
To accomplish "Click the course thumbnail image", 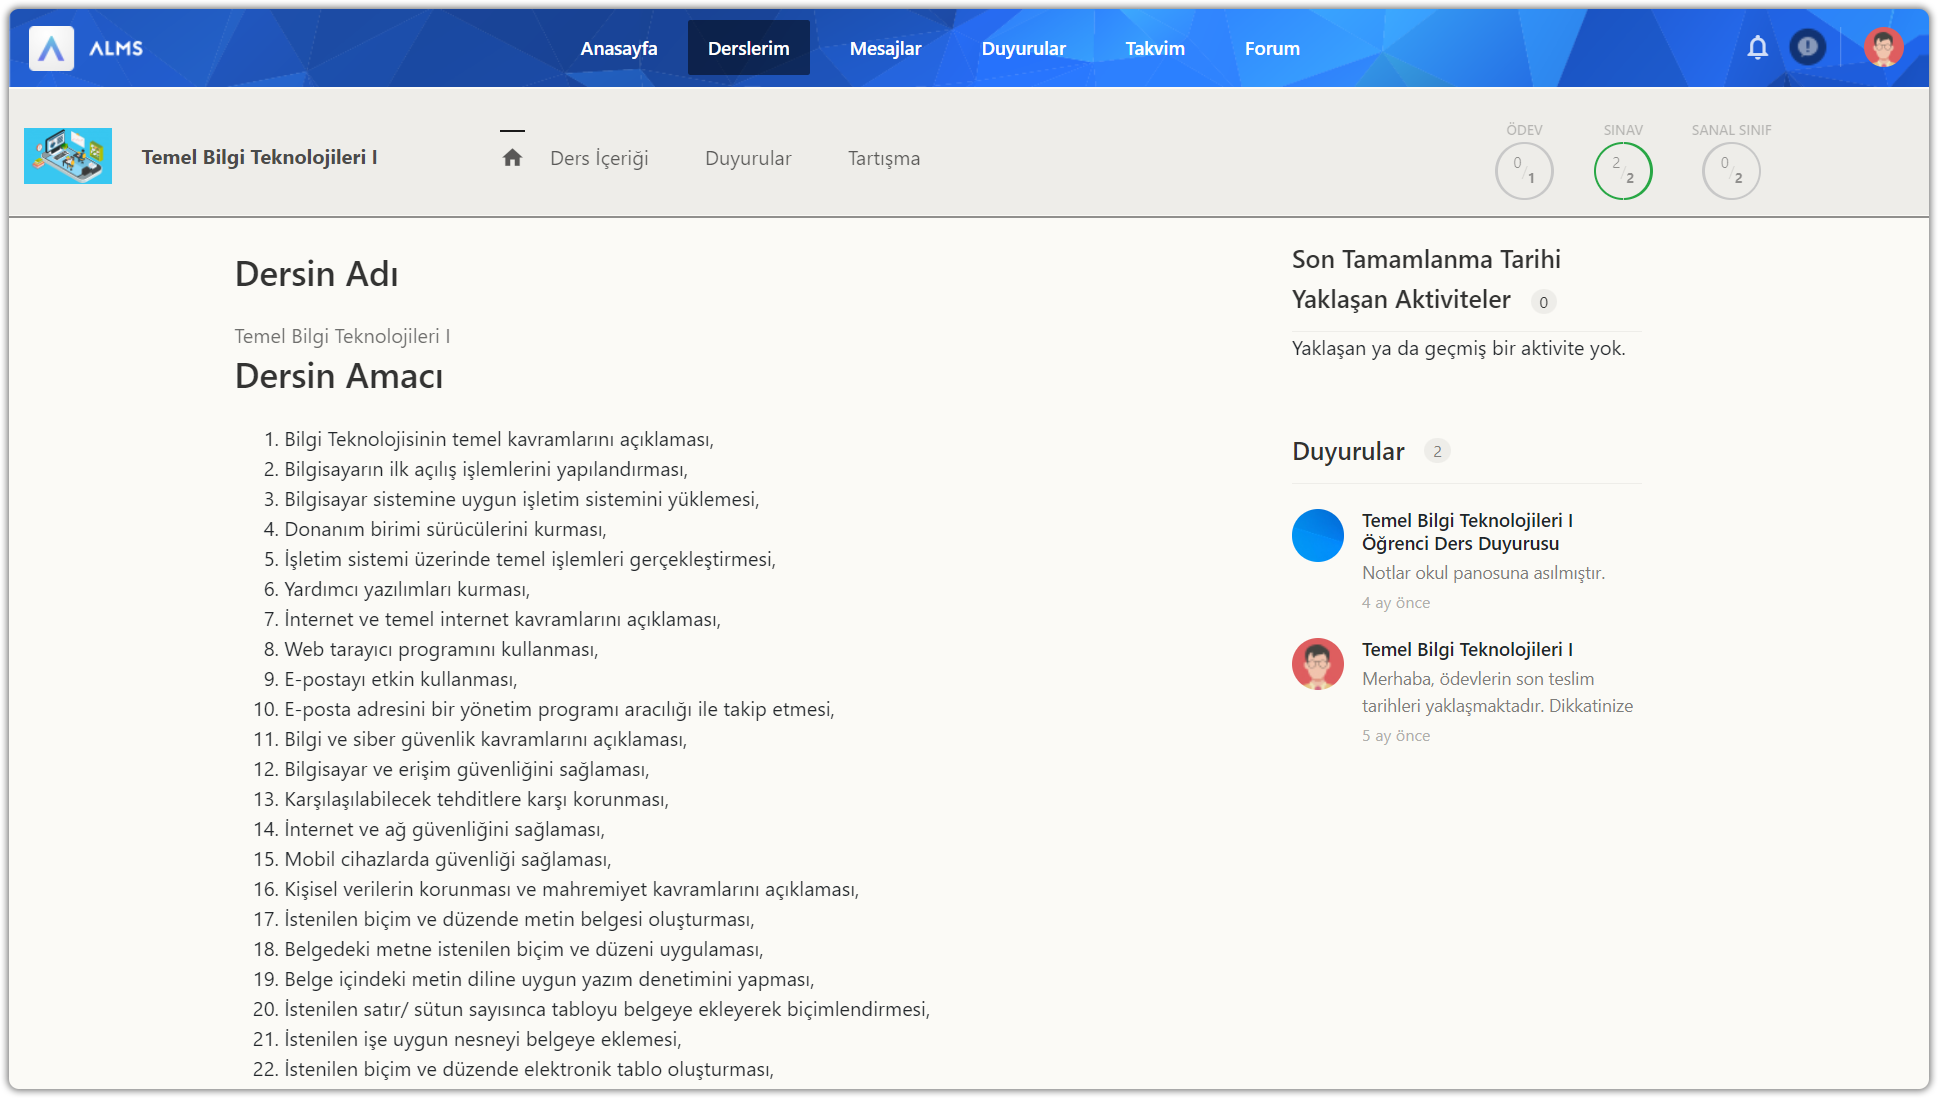I will pyautogui.click(x=68, y=156).
